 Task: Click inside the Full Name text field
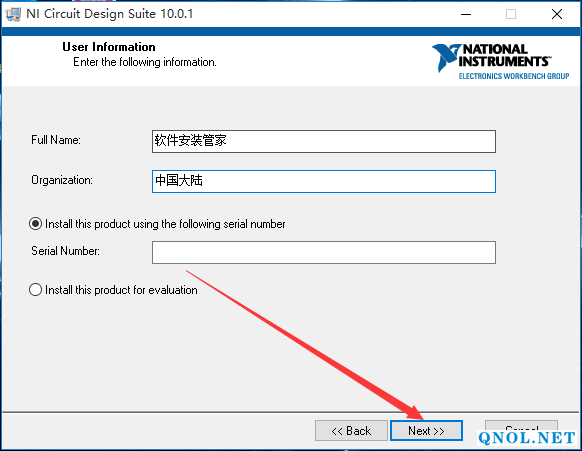(324, 141)
